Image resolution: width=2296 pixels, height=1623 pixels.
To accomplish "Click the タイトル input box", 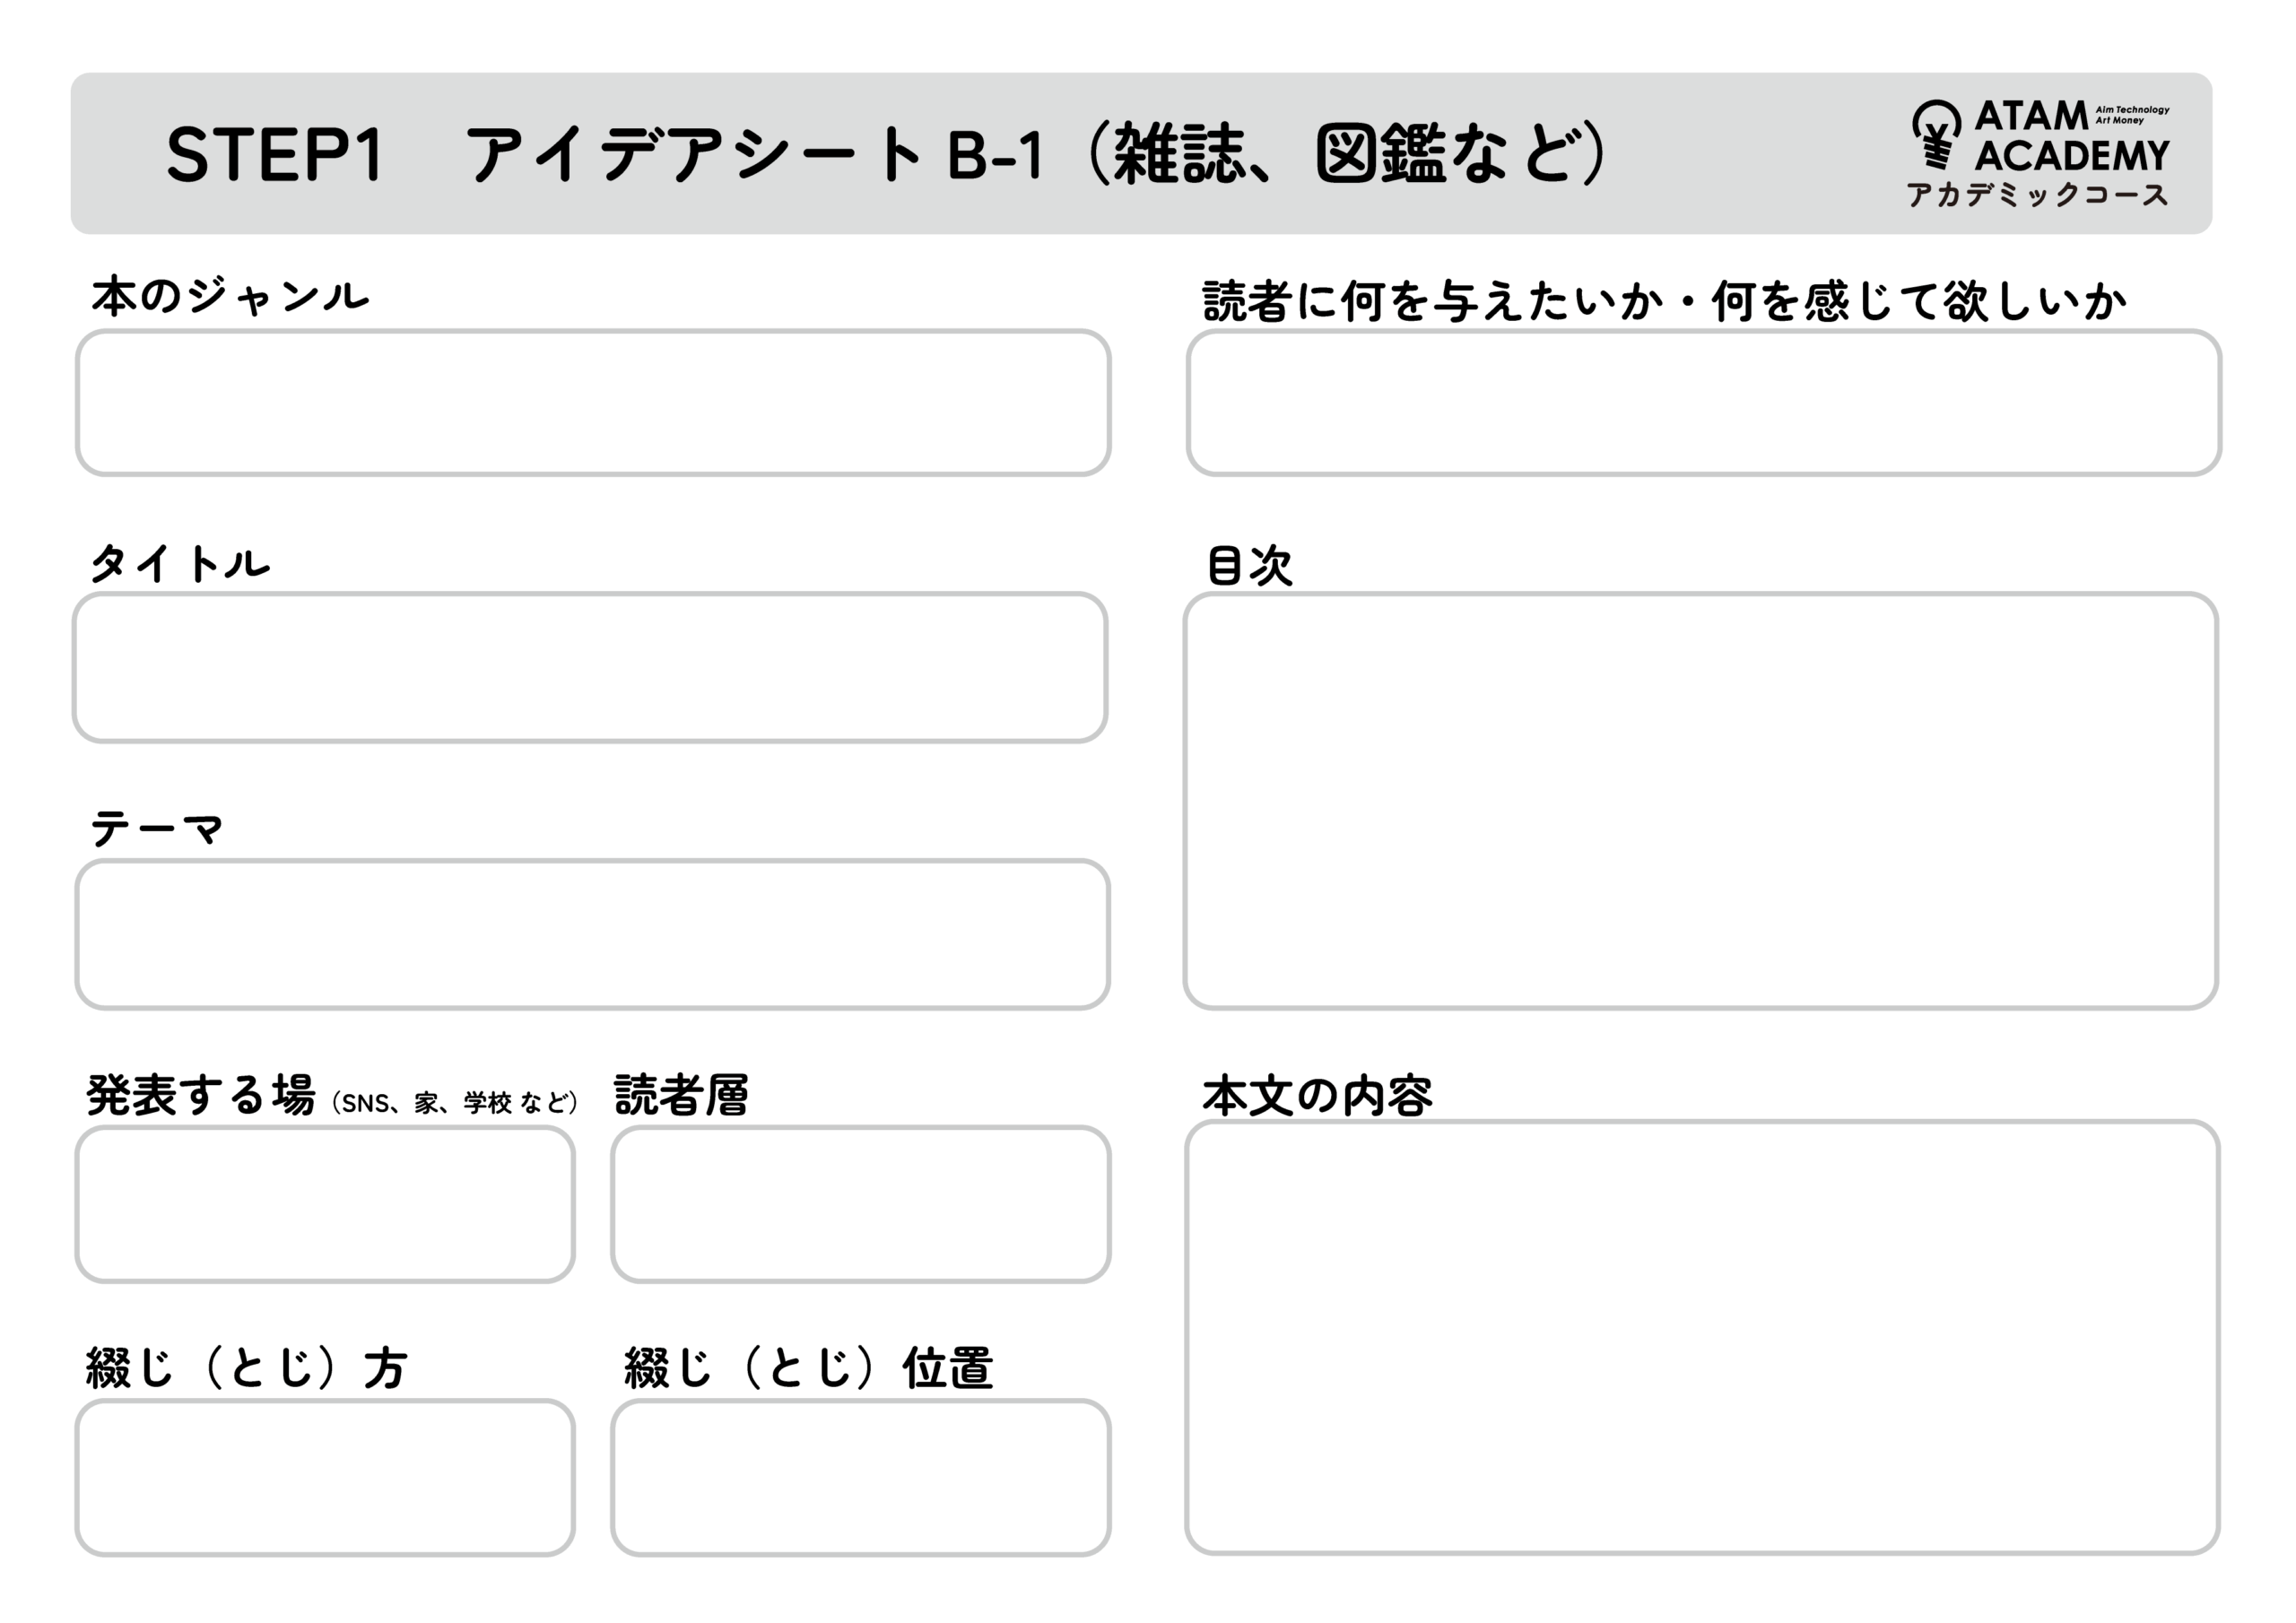I will pyautogui.click(x=590, y=667).
